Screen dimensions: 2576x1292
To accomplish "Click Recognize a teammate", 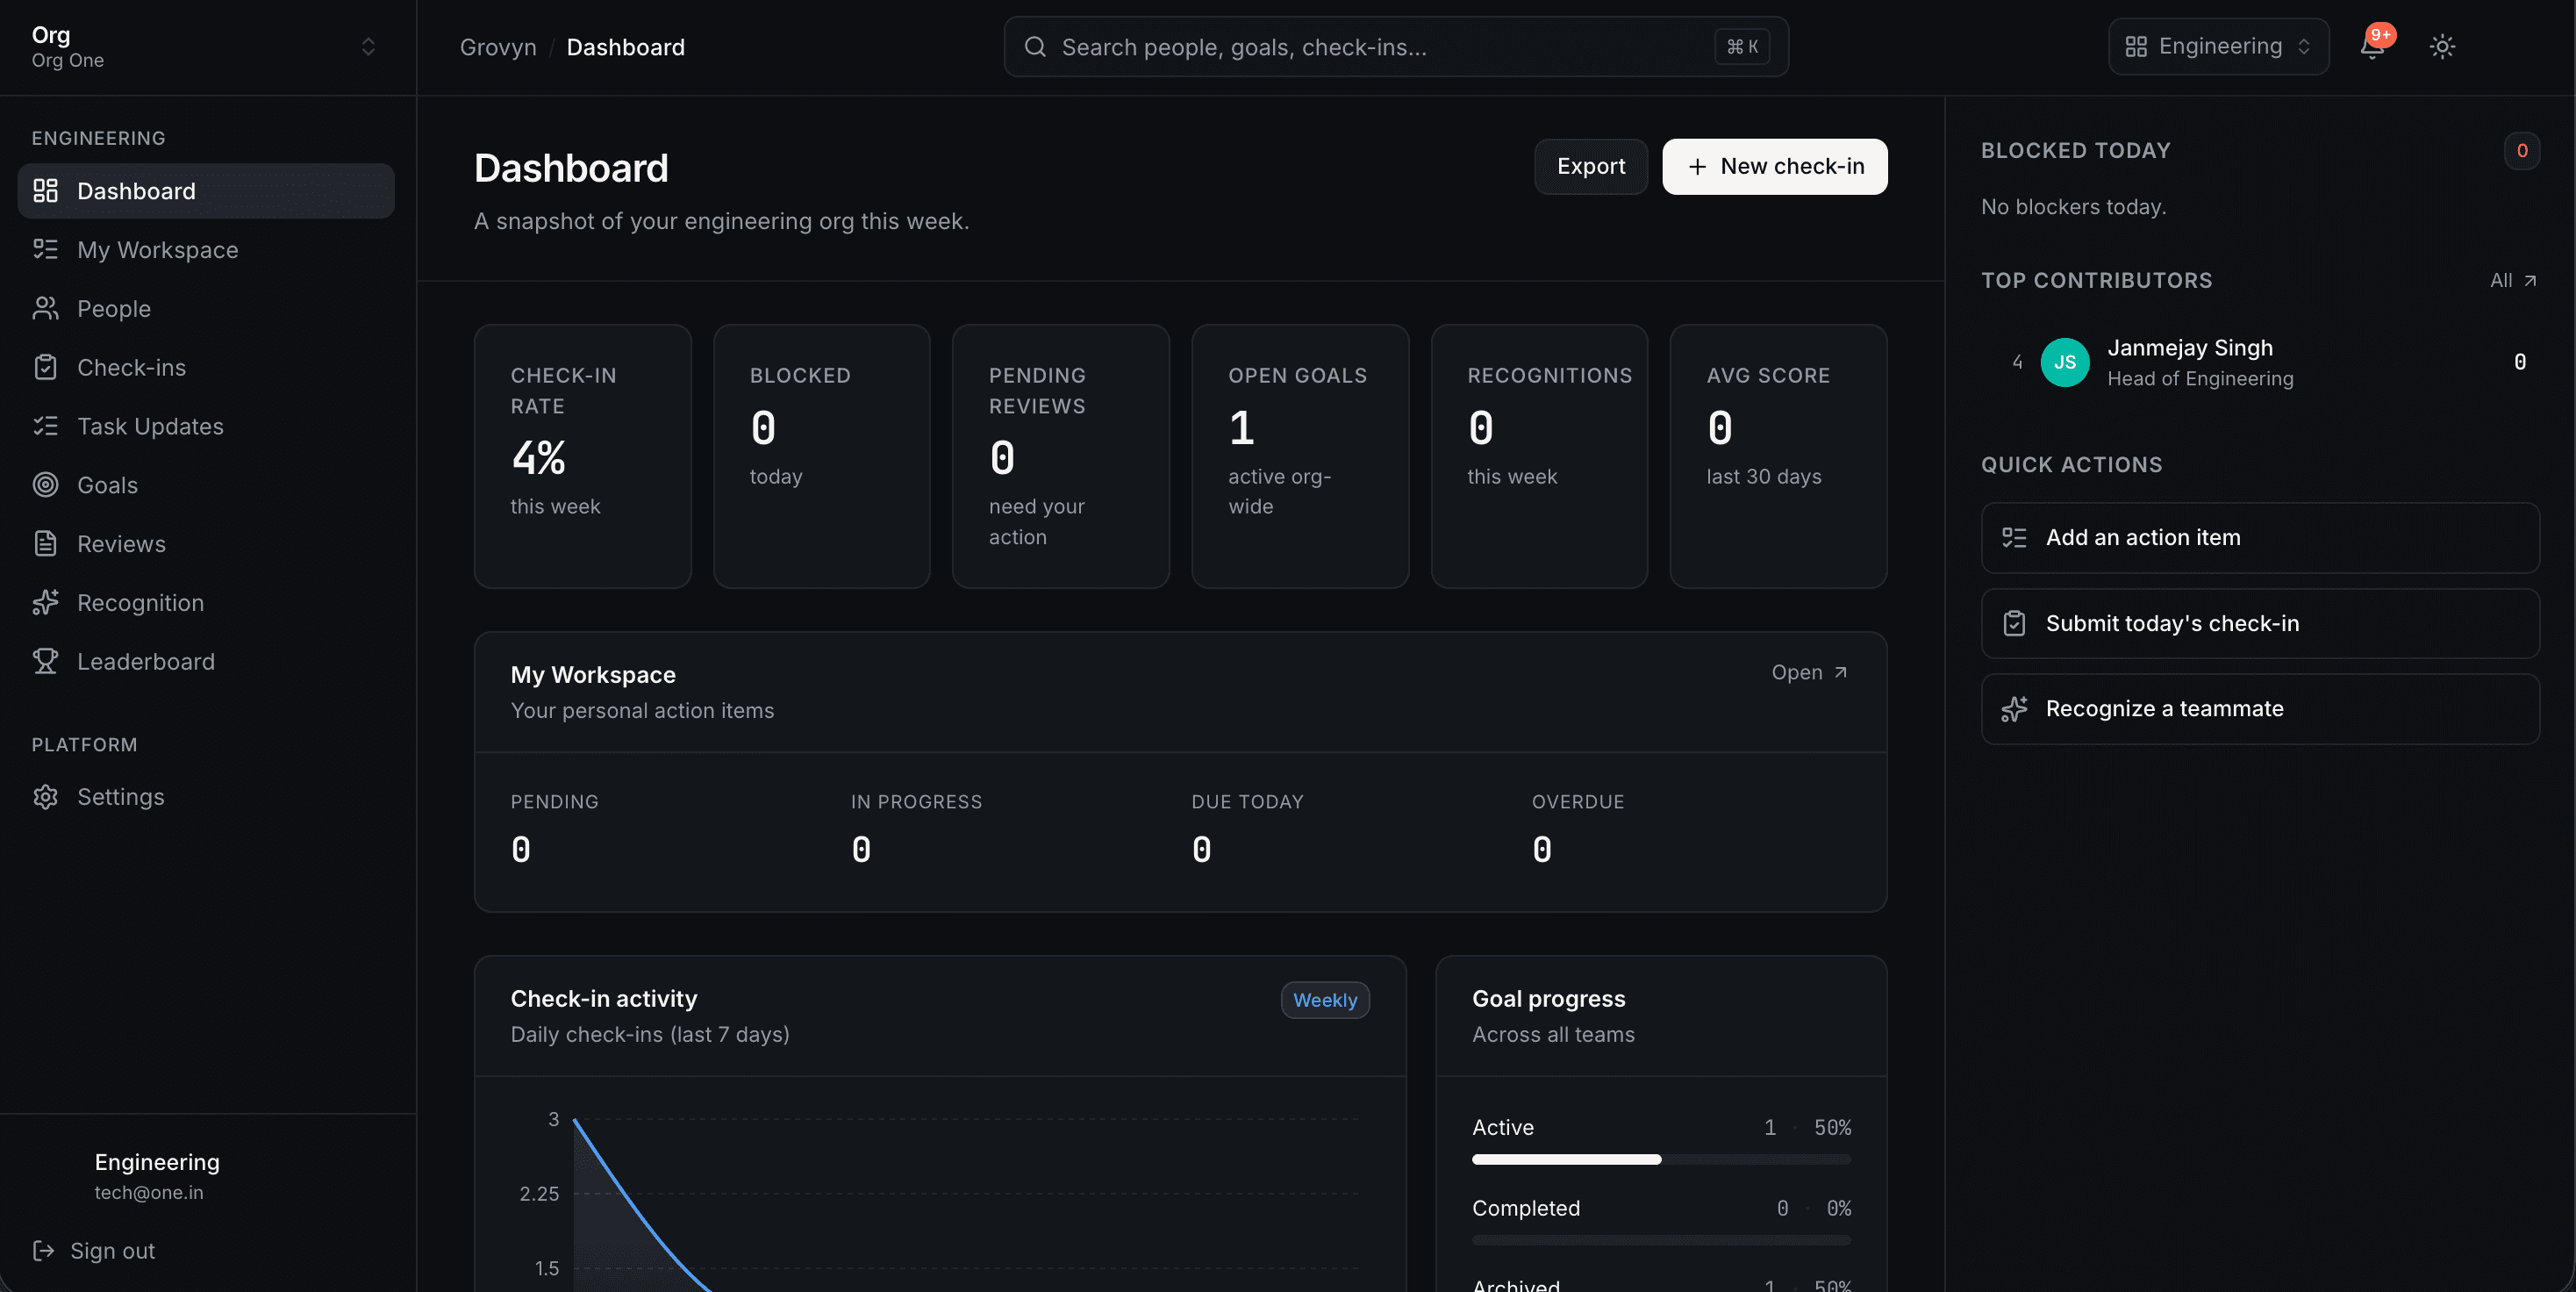I will pos(2259,709).
